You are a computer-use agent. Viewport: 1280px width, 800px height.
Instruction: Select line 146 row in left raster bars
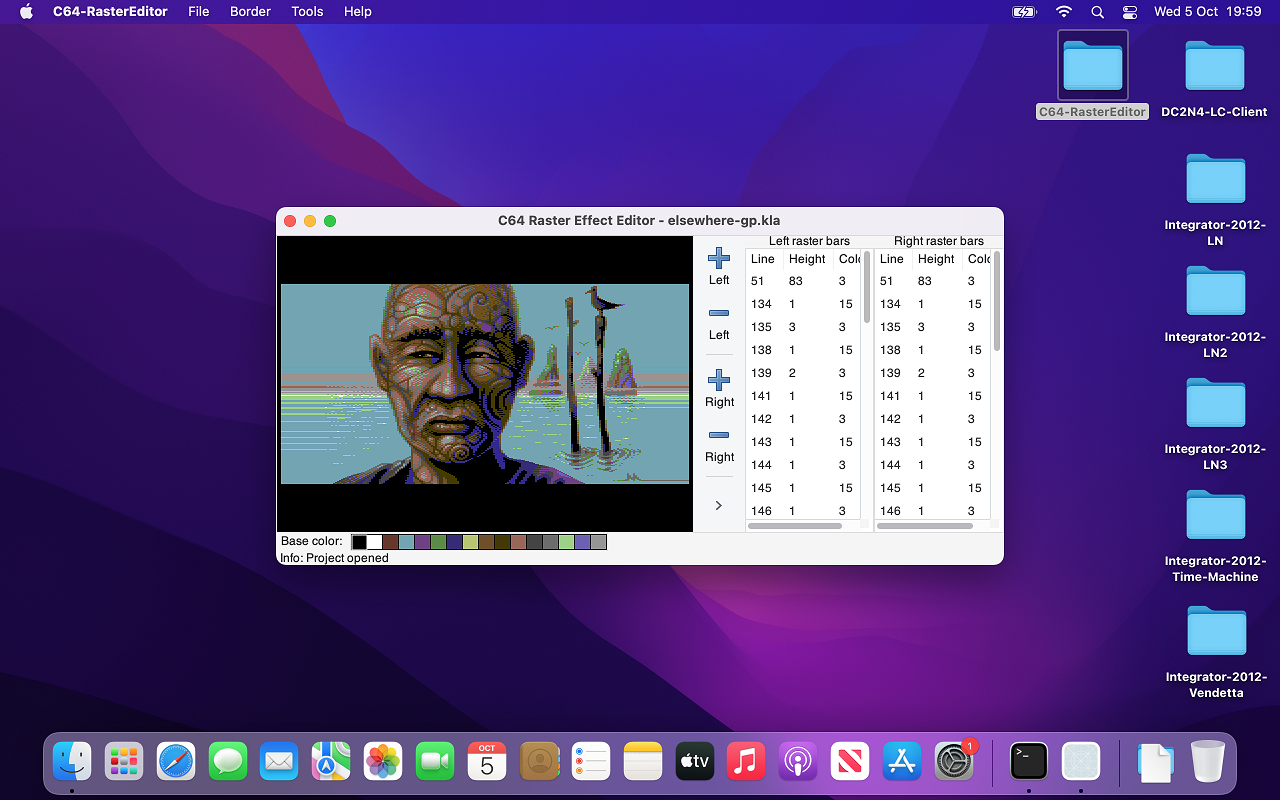804,511
